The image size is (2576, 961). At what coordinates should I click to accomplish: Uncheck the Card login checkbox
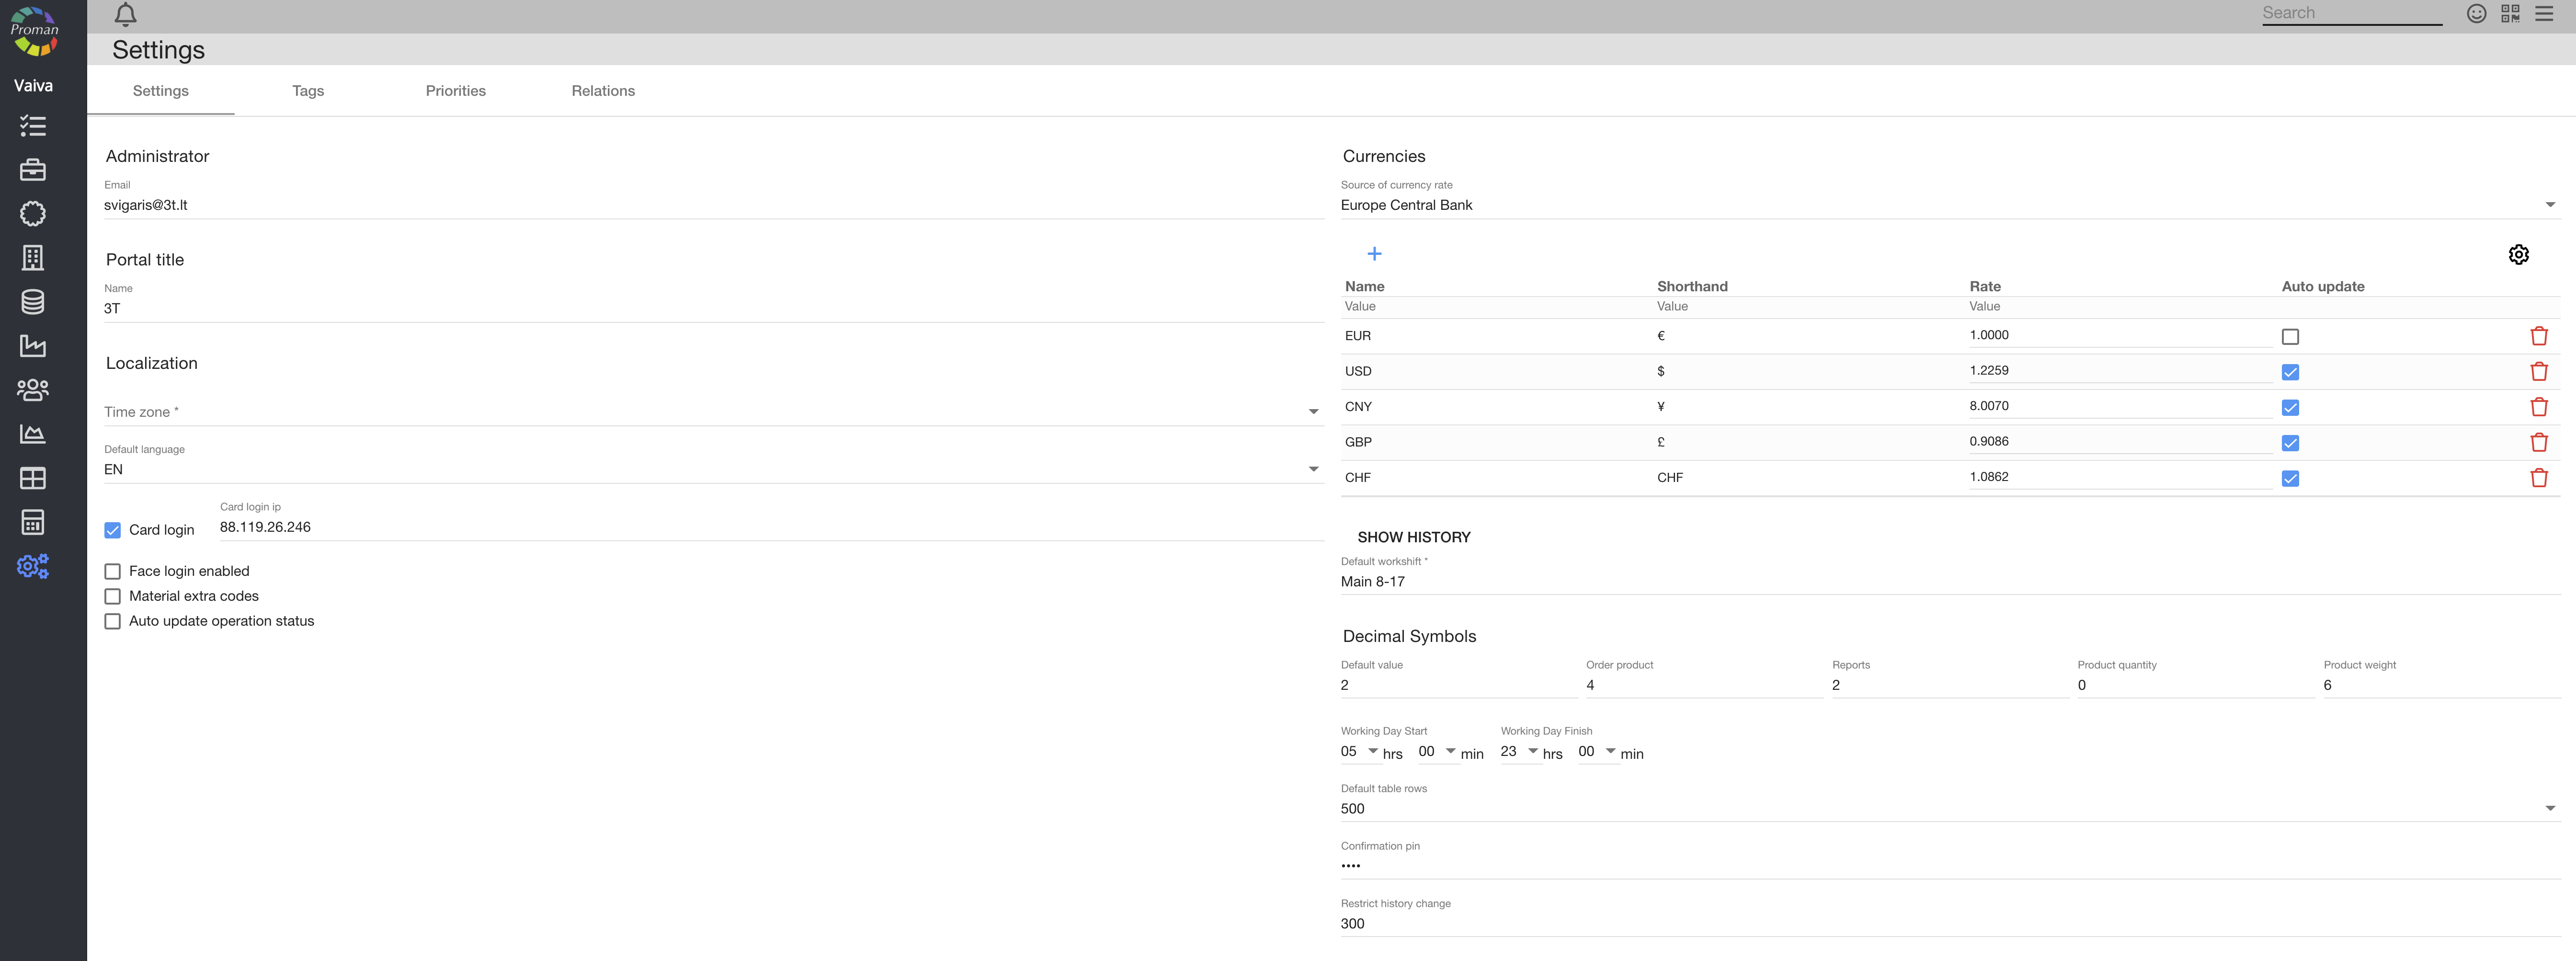113,530
